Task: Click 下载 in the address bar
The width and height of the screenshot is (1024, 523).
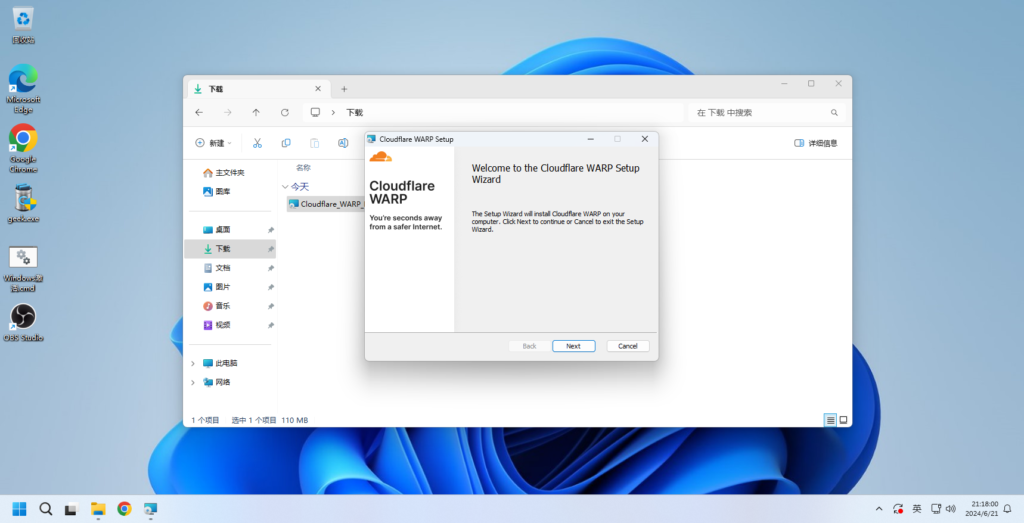Action: (x=355, y=112)
